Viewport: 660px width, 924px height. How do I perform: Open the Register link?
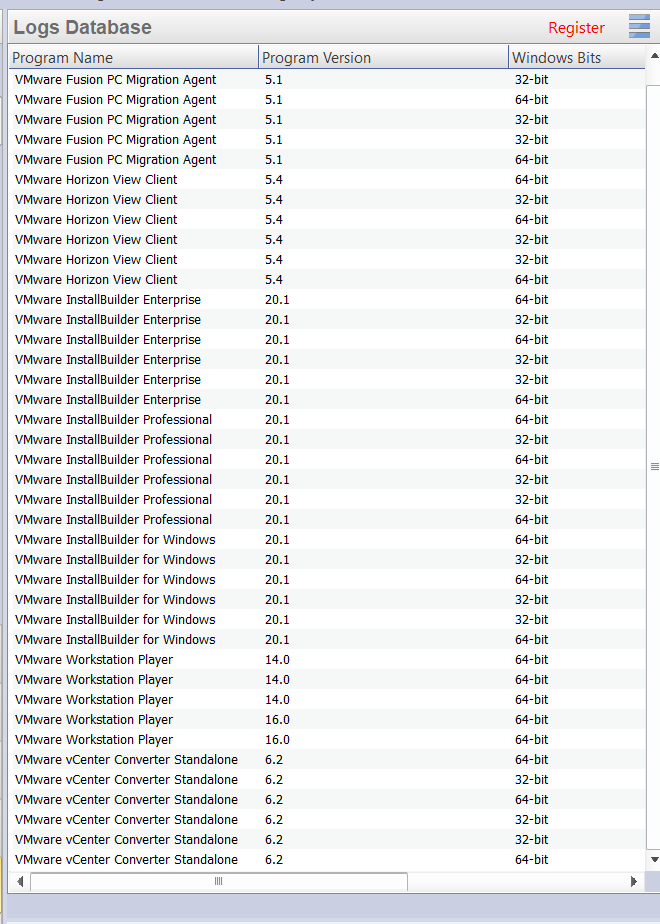(576, 28)
